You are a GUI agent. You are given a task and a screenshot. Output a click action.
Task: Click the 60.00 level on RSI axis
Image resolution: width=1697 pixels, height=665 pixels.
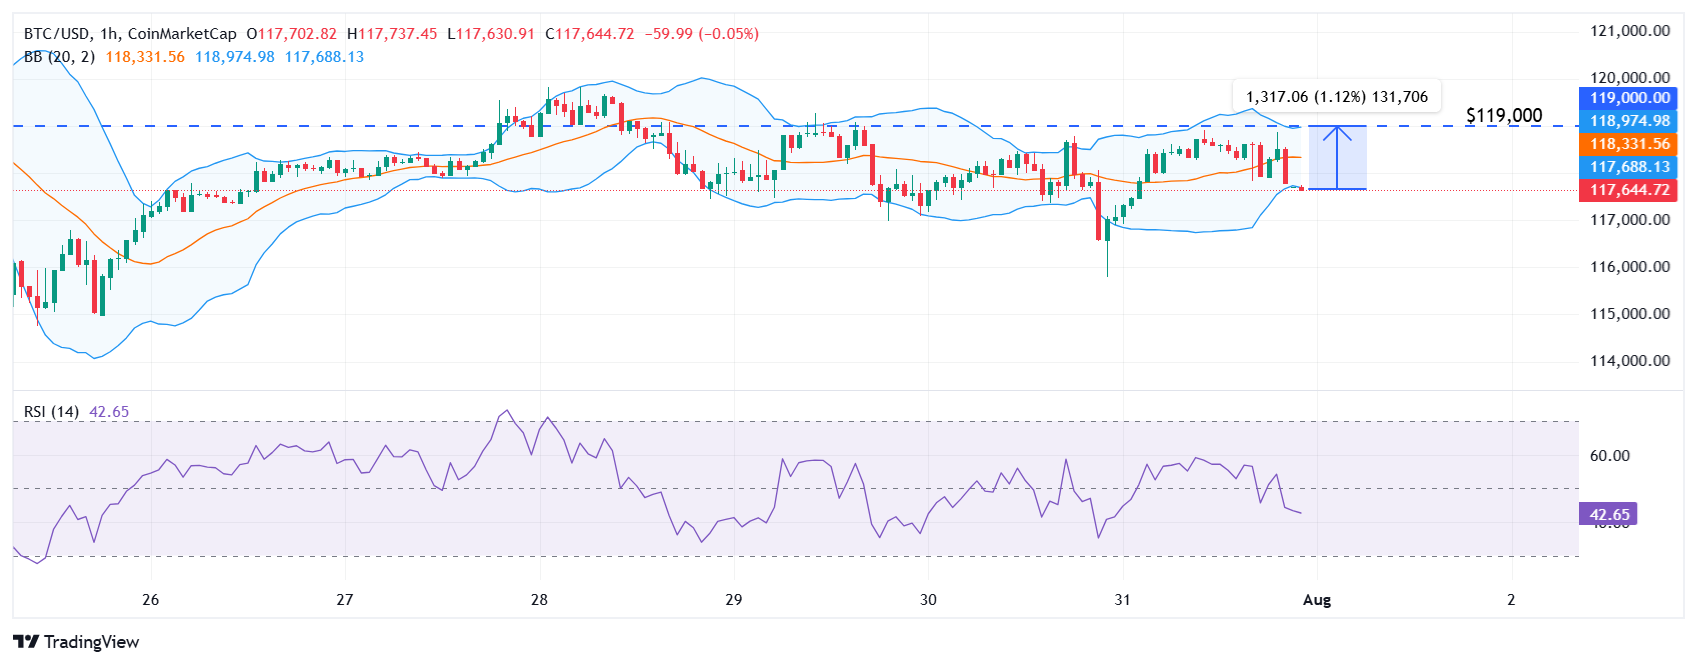click(1609, 456)
